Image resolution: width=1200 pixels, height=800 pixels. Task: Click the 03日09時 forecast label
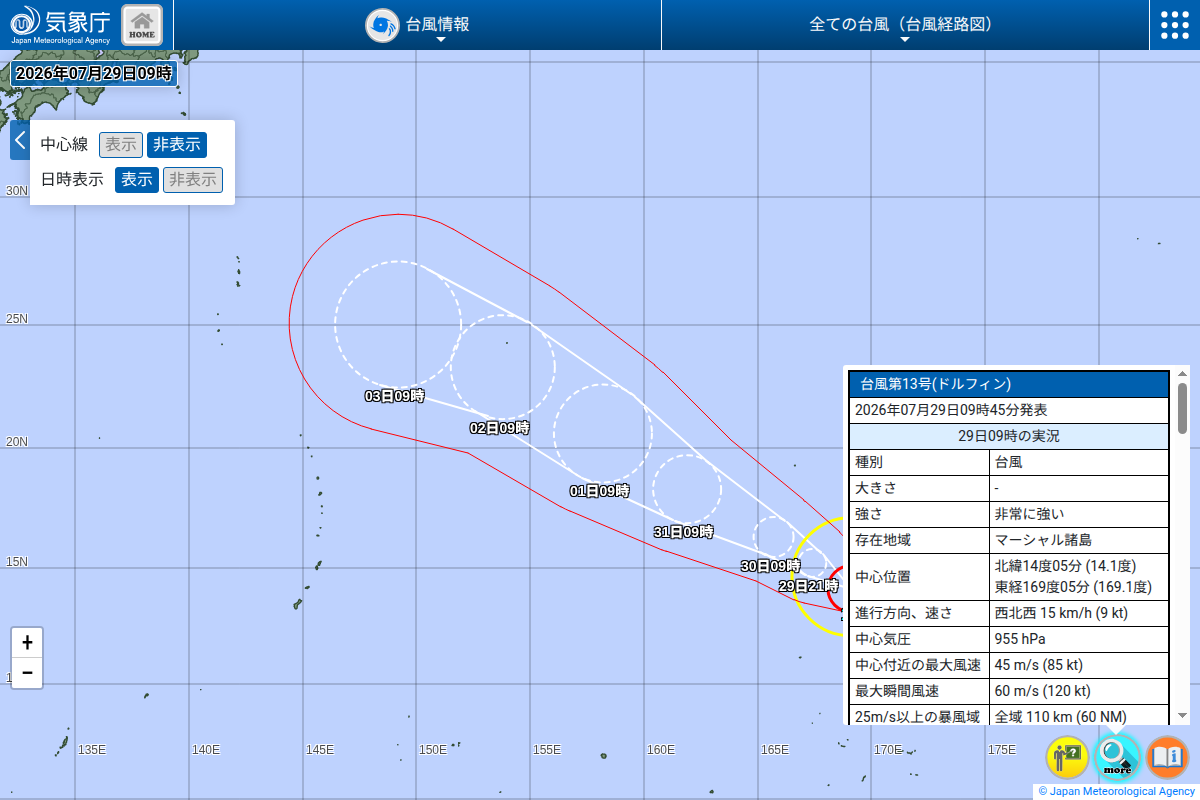[x=394, y=396]
